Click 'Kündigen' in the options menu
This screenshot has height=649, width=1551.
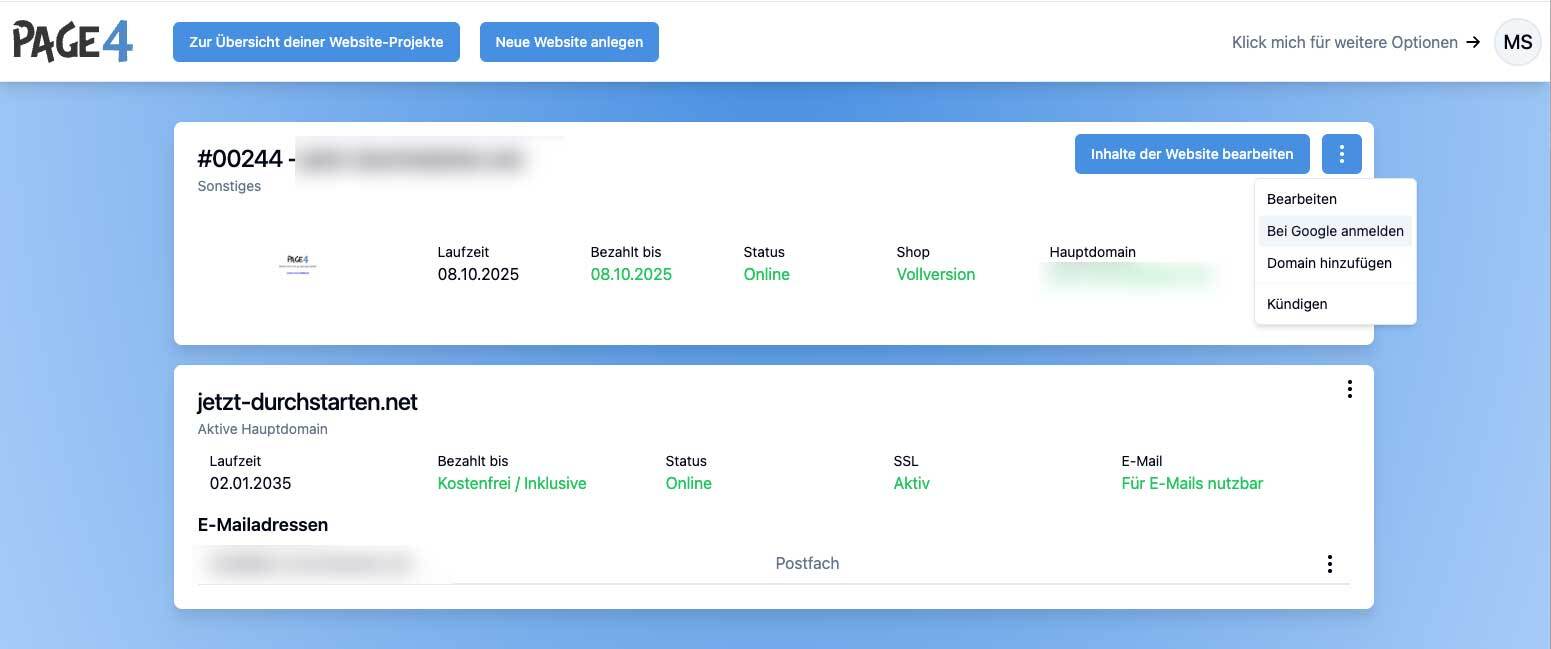(1297, 304)
